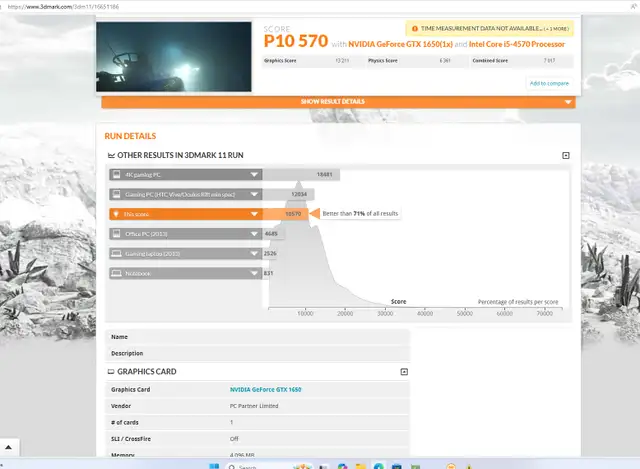Click the card icon beside Graphics Card heading
The height and width of the screenshot is (469, 640).
[111, 371]
